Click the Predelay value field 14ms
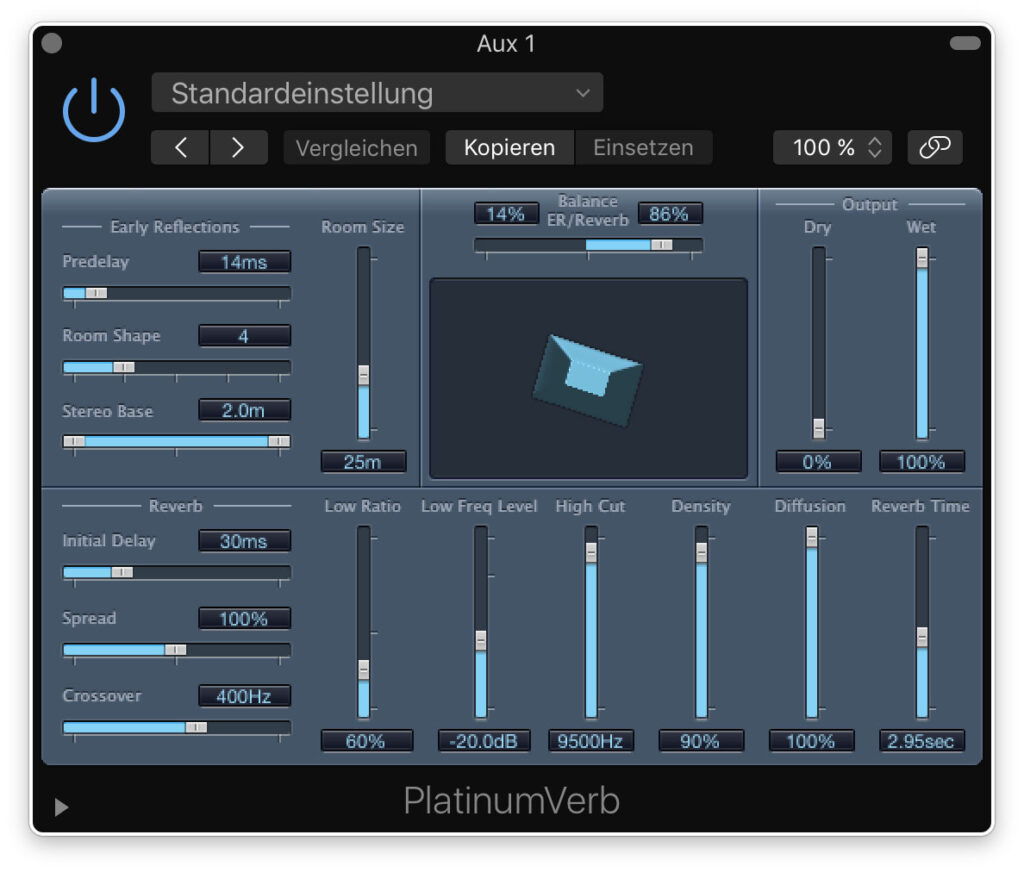 244,262
